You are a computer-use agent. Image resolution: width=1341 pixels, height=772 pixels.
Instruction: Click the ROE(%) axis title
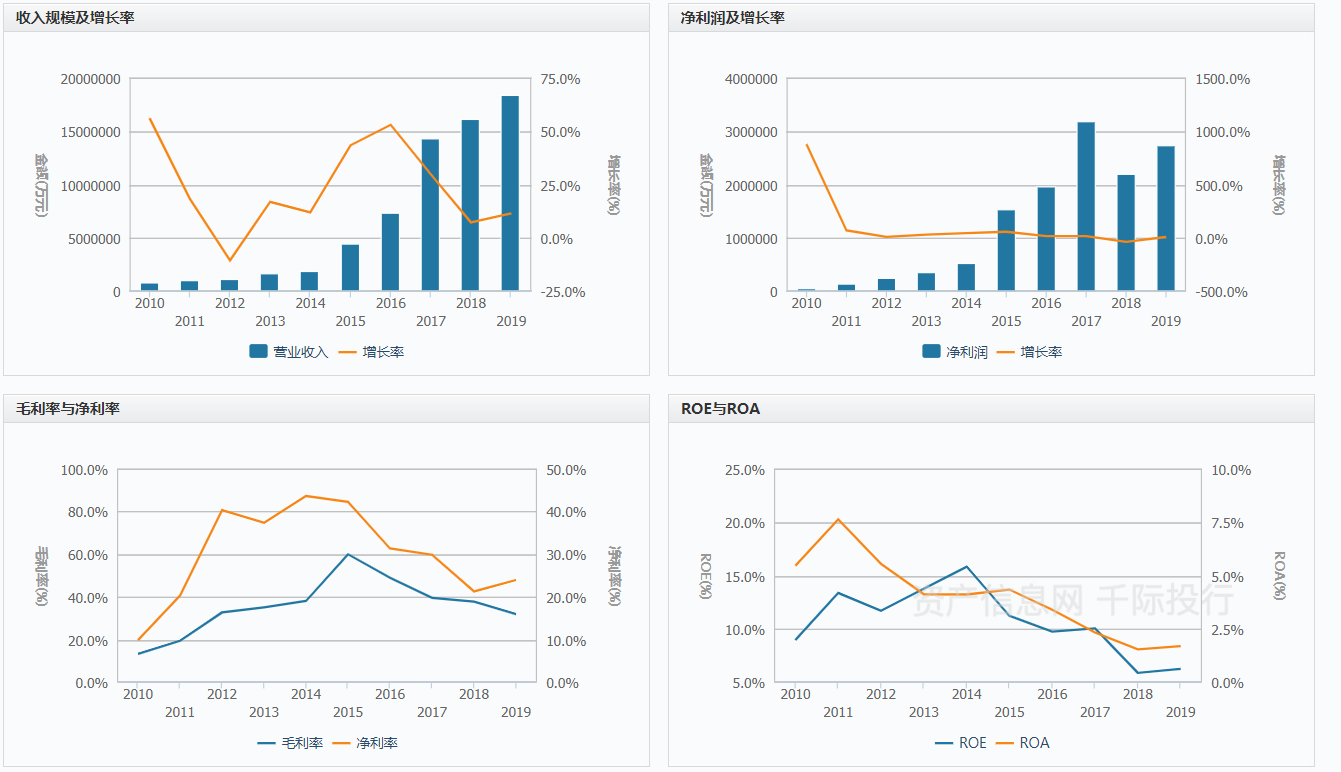coord(706,576)
